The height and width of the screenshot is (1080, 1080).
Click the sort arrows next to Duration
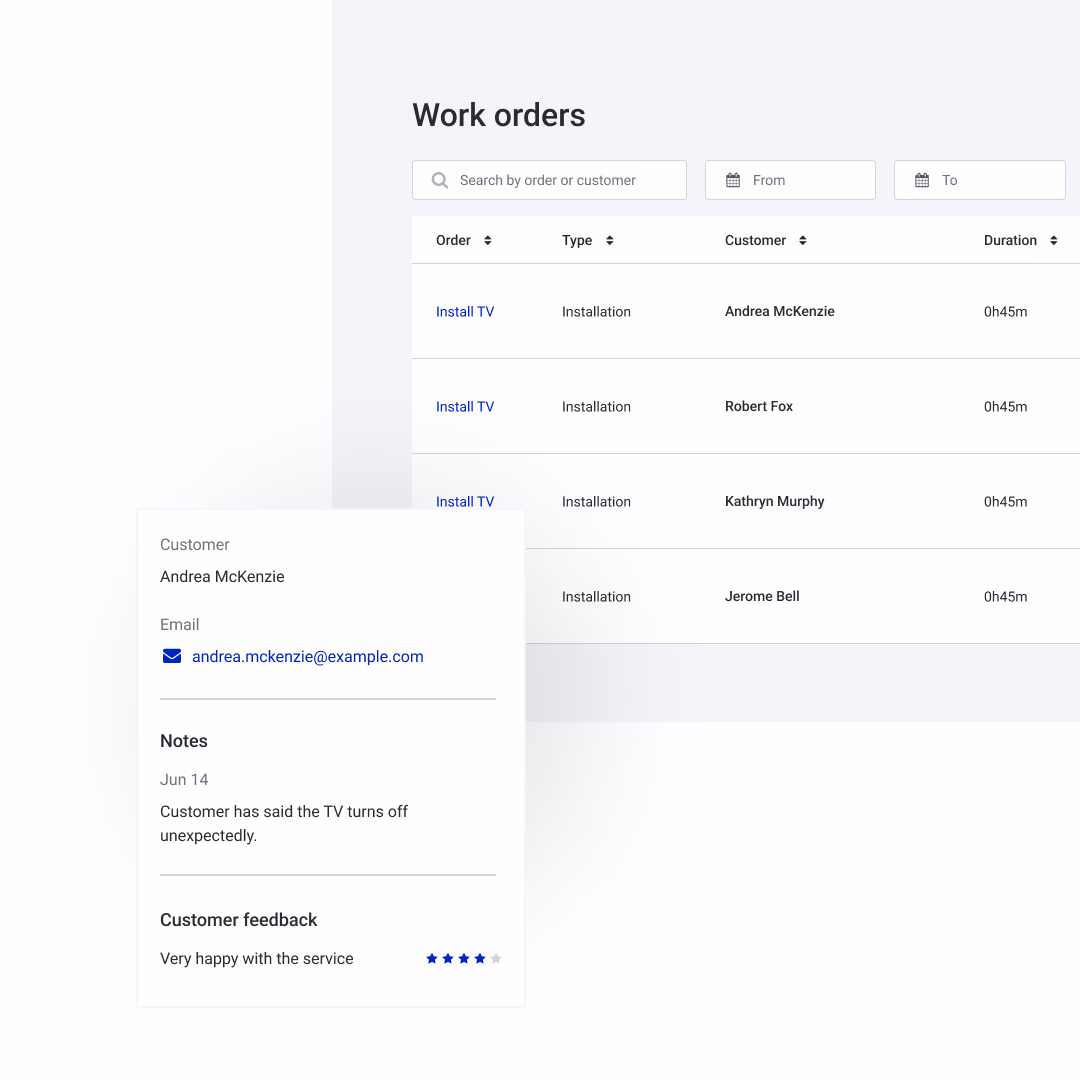[x=1054, y=240]
